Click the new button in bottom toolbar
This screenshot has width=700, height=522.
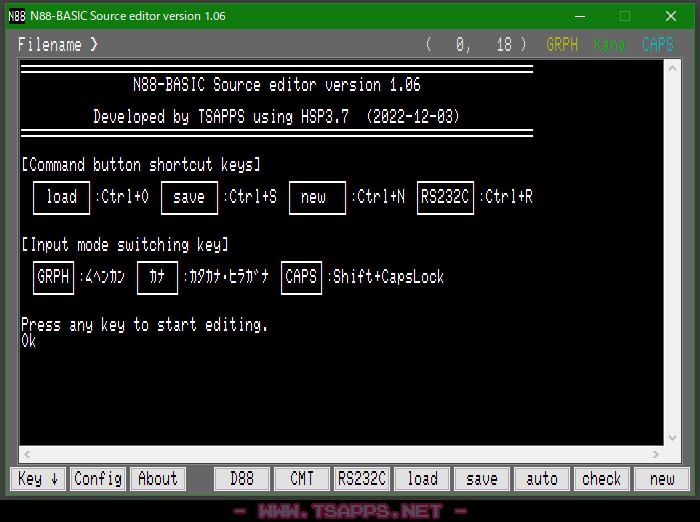point(662,479)
